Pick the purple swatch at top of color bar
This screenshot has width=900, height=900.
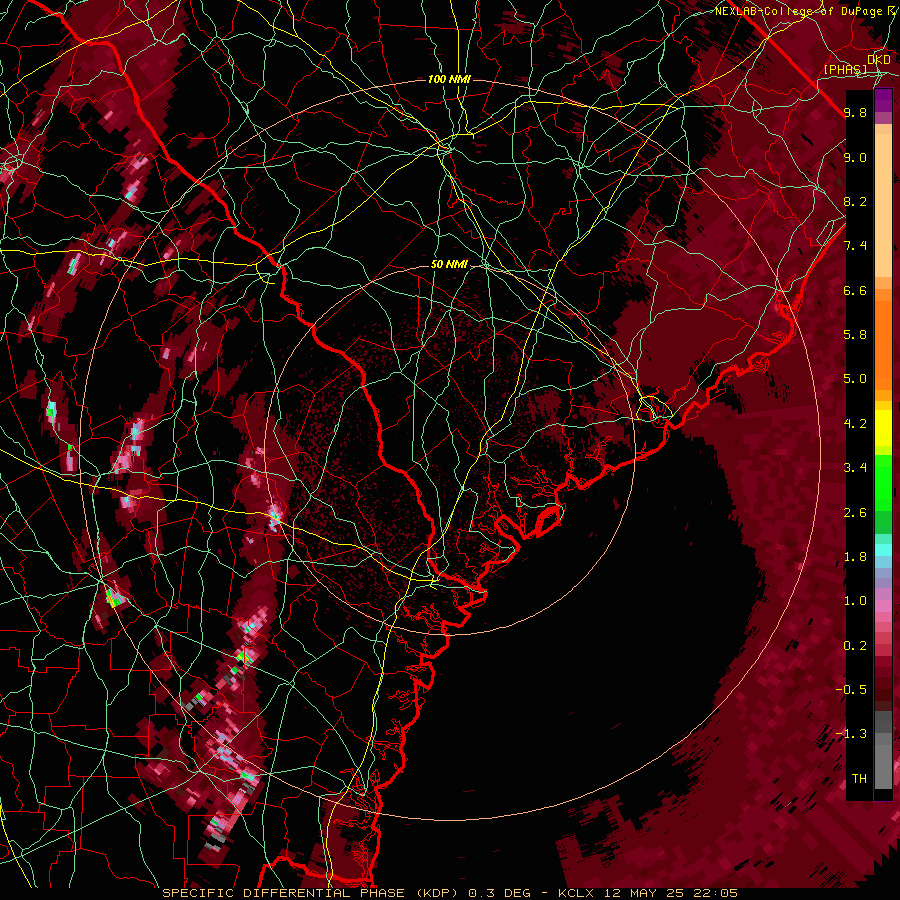coord(883,100)
